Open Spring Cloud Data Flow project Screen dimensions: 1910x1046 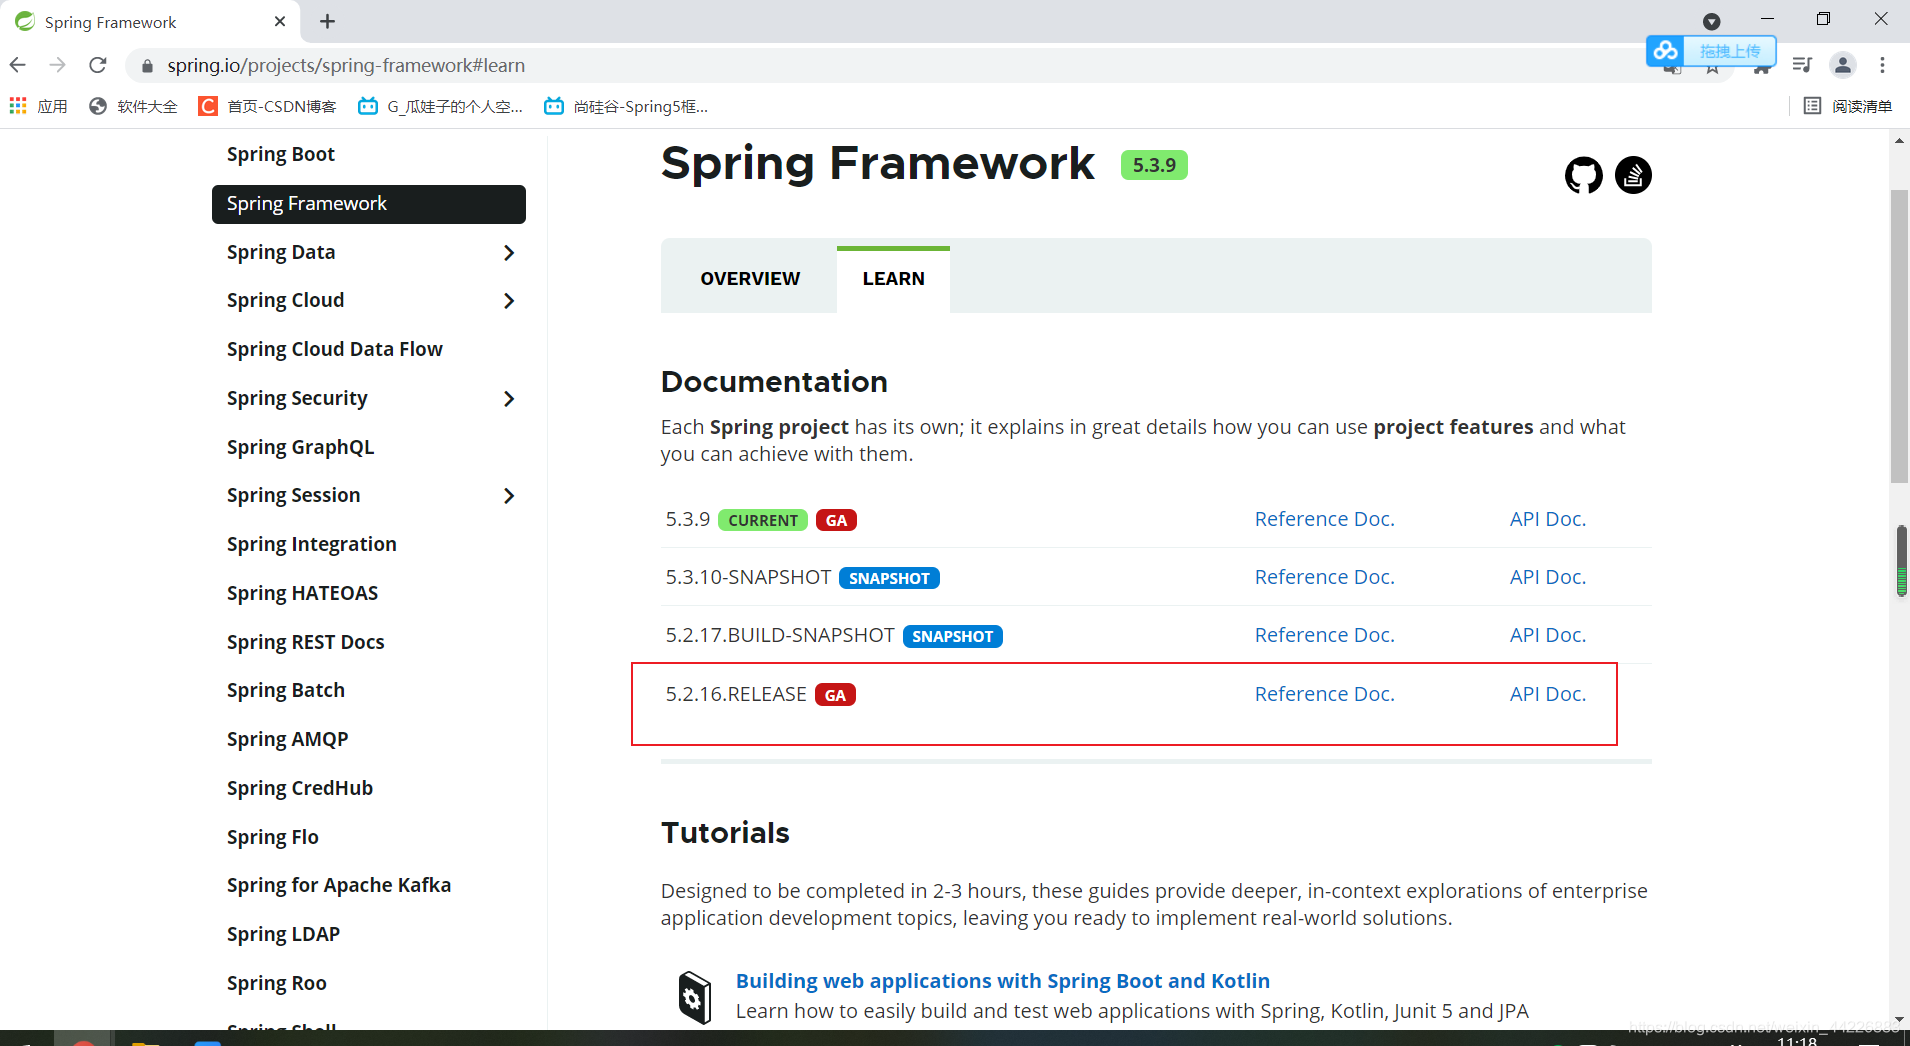(x=335, y=349)
